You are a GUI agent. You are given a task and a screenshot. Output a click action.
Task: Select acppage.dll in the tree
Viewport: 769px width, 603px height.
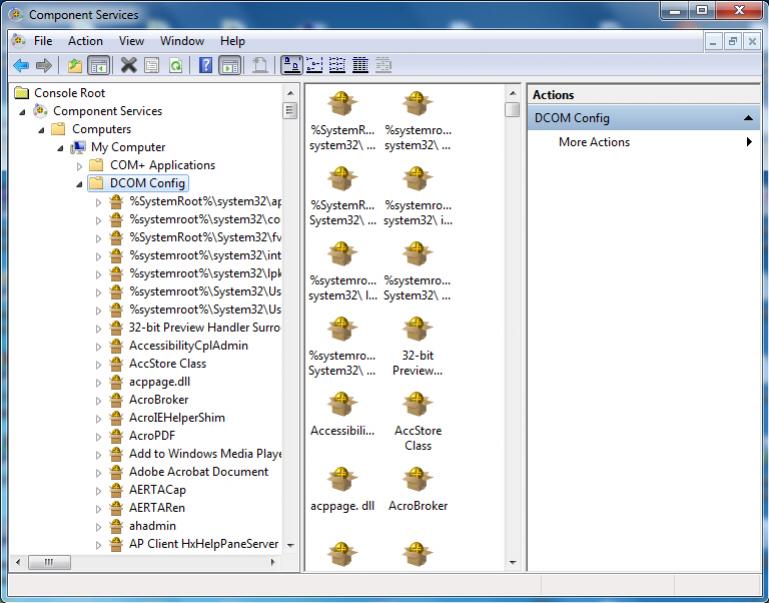(x=159, y=381)
